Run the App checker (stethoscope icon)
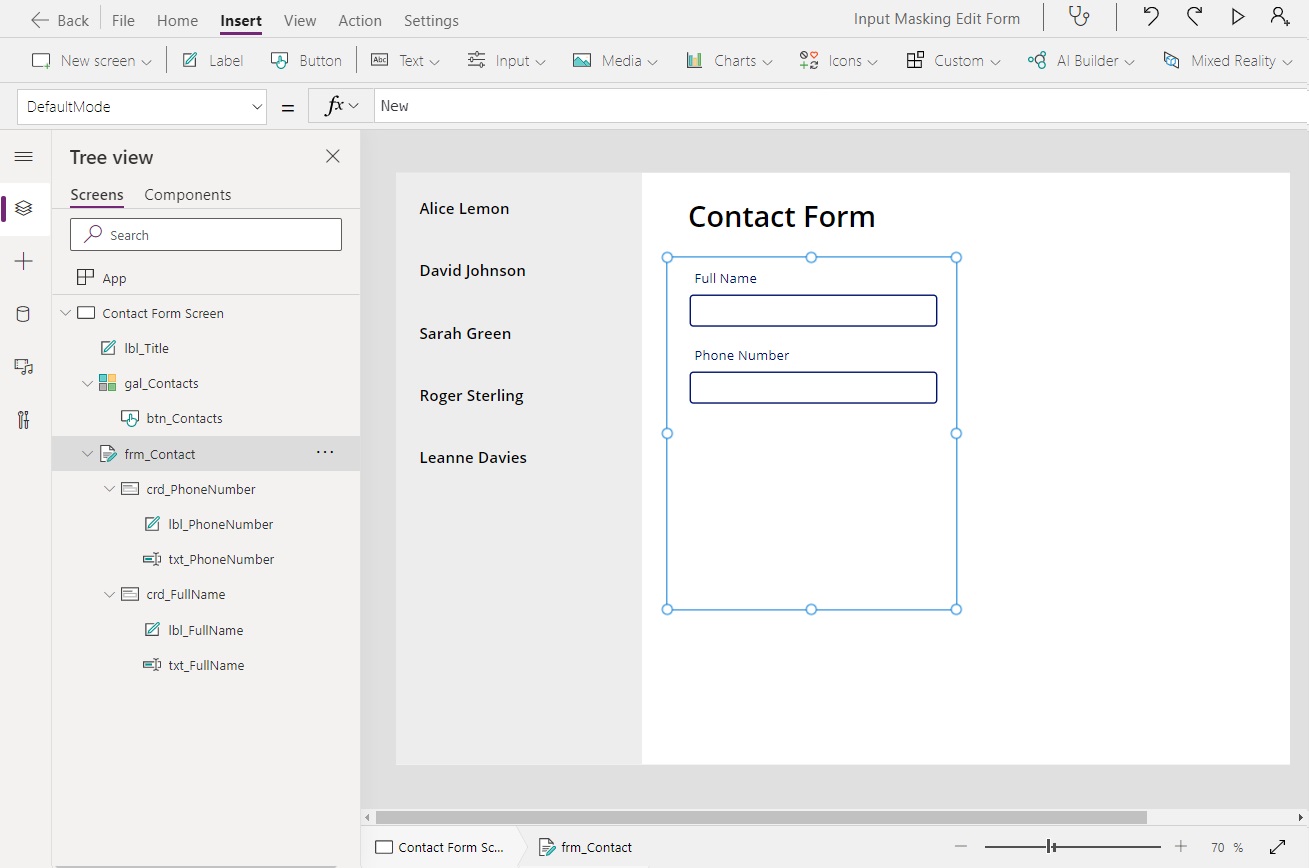1309x868 pixels. (1078, 17)
